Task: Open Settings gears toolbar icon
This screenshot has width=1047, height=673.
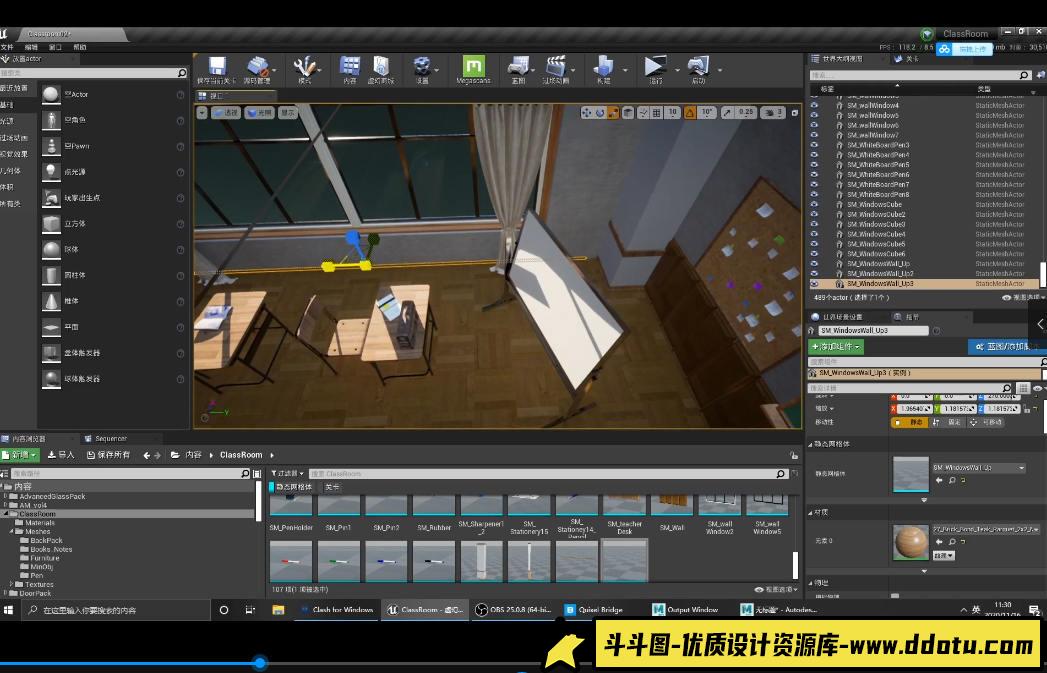Action: click(422, 67)
